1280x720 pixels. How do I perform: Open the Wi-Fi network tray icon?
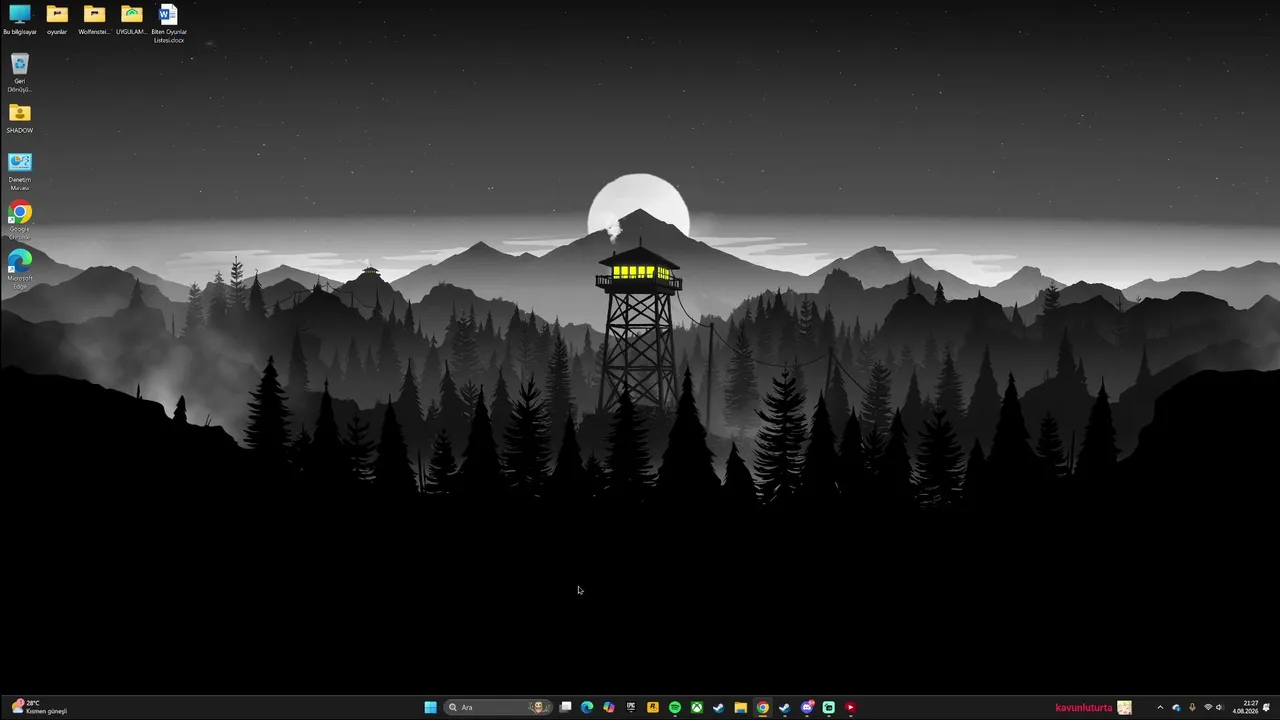pyautogui.click(x=1208, y=708)
